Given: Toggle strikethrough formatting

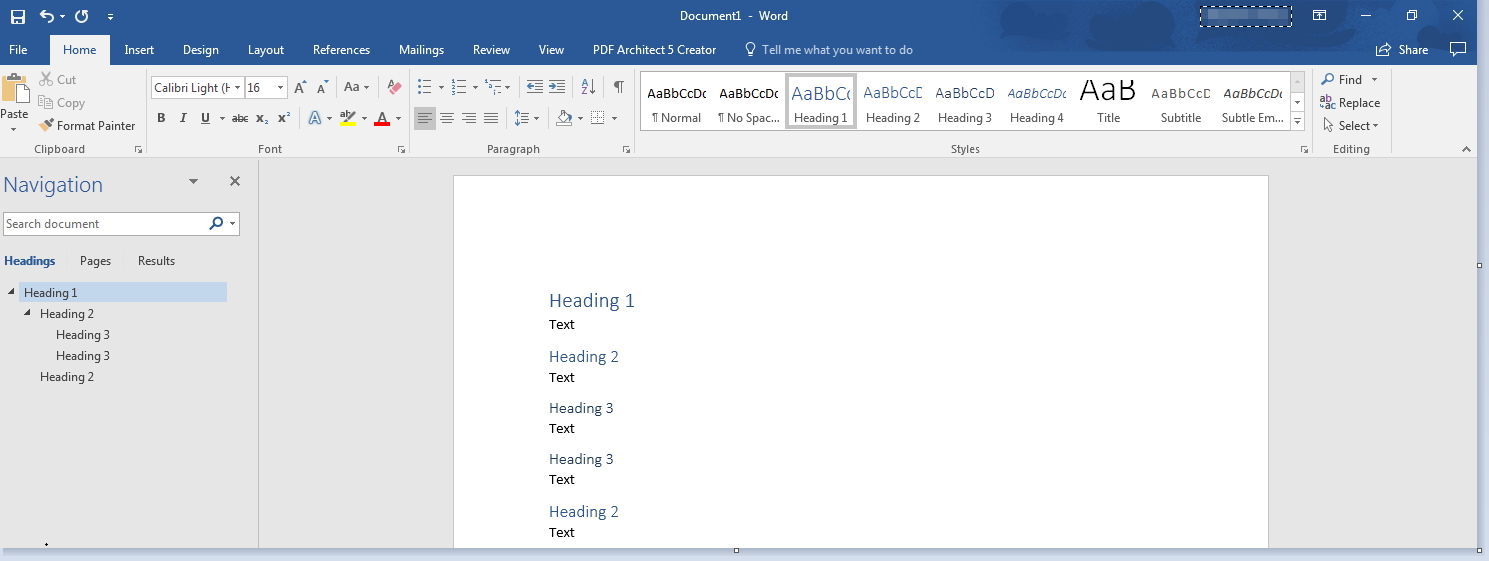Looking at the screenshot, I should click(x=240, y=118).
